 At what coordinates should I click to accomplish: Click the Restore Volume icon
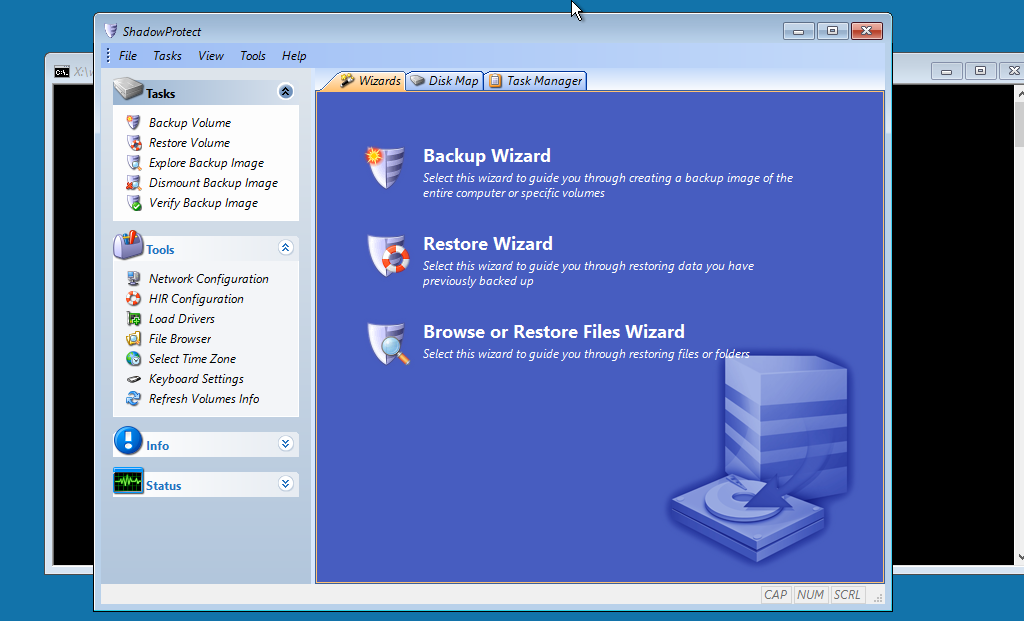coord(133,143)
